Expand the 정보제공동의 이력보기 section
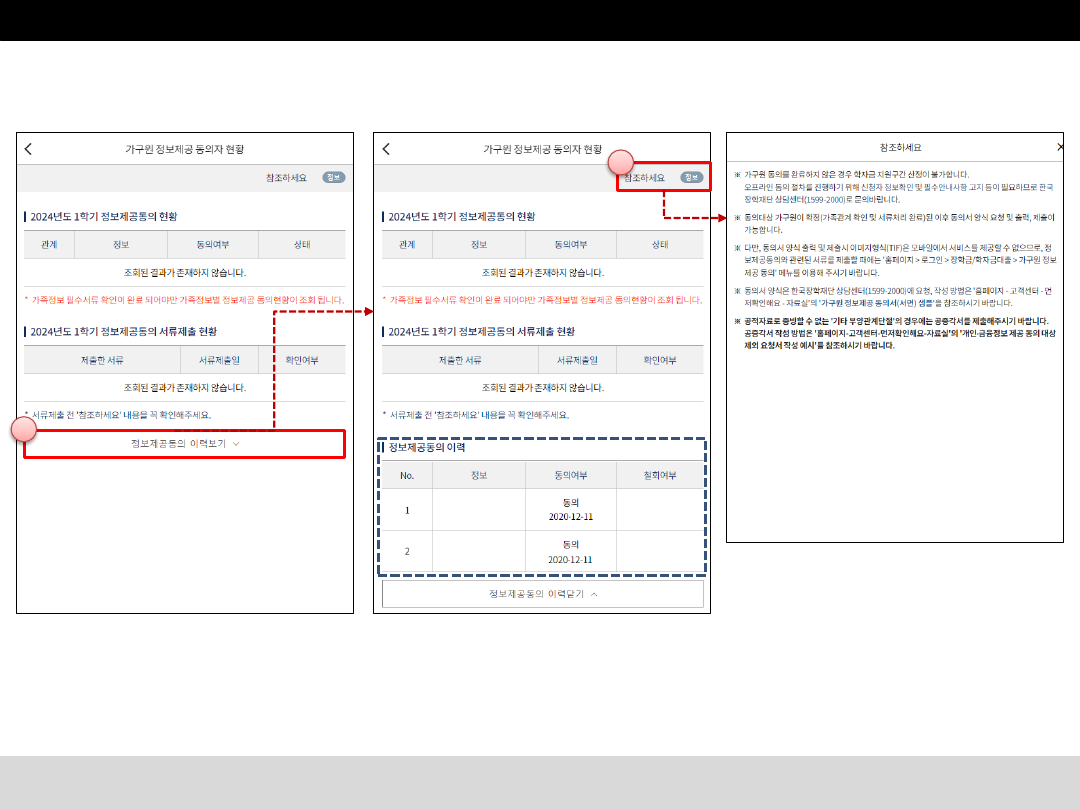This screenshot has width=1080, height=810. (x=184, y=443)
